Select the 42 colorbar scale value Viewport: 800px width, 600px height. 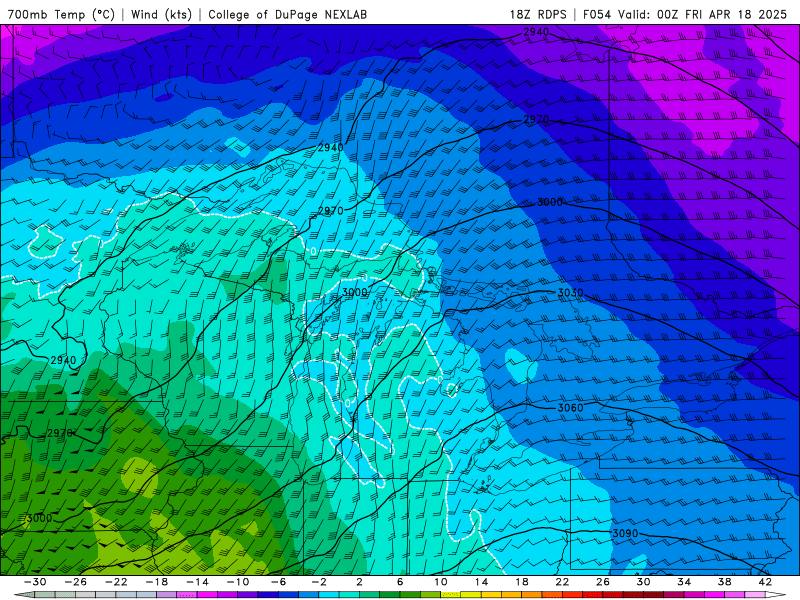coord(765,582)
